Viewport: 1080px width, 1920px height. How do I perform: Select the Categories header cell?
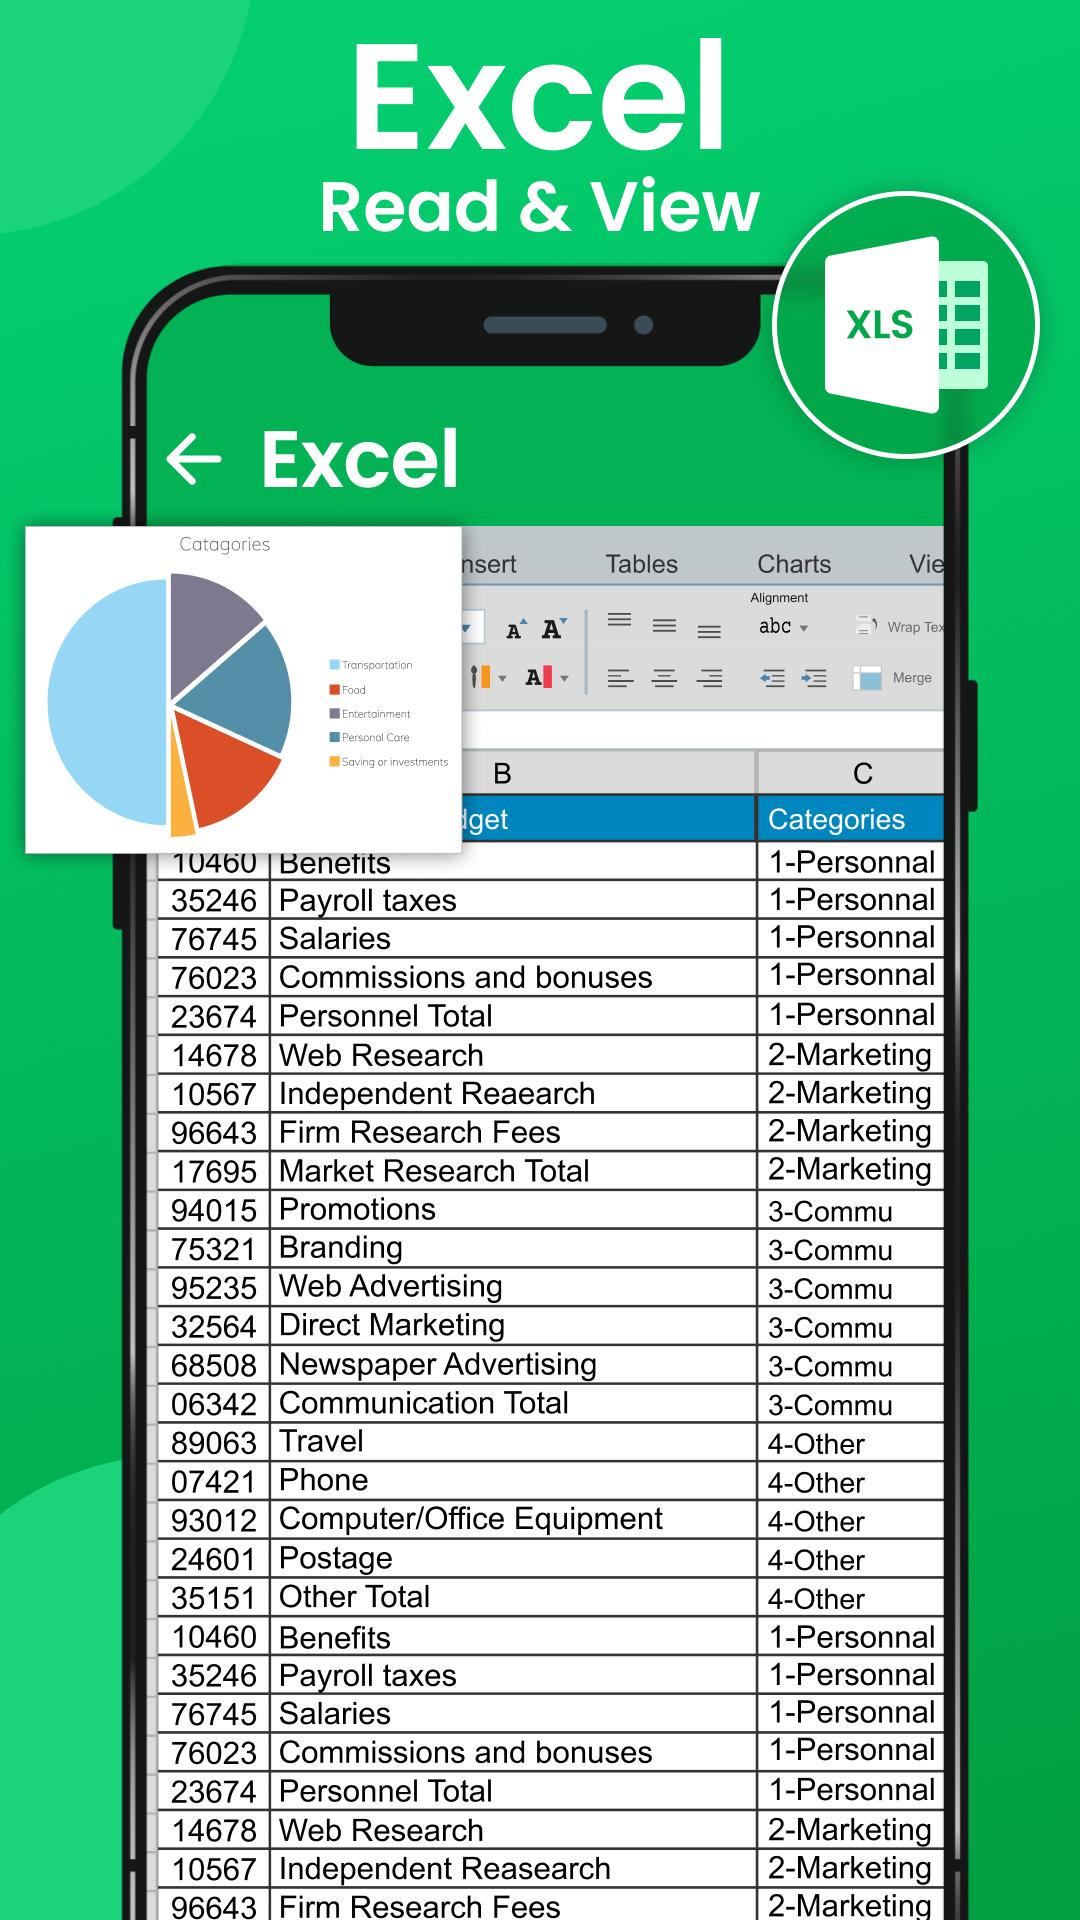click(x=851, y=819)
